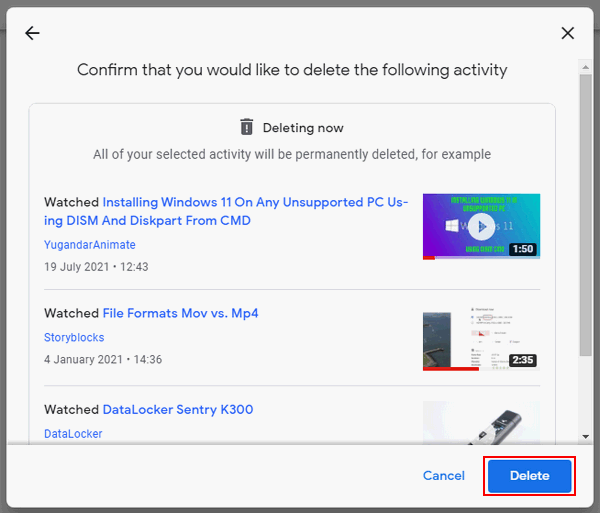Click the 2:35 duration badge
Image resolution: width=600 pixels, height=513 pixels.
[x=523, y=360]
